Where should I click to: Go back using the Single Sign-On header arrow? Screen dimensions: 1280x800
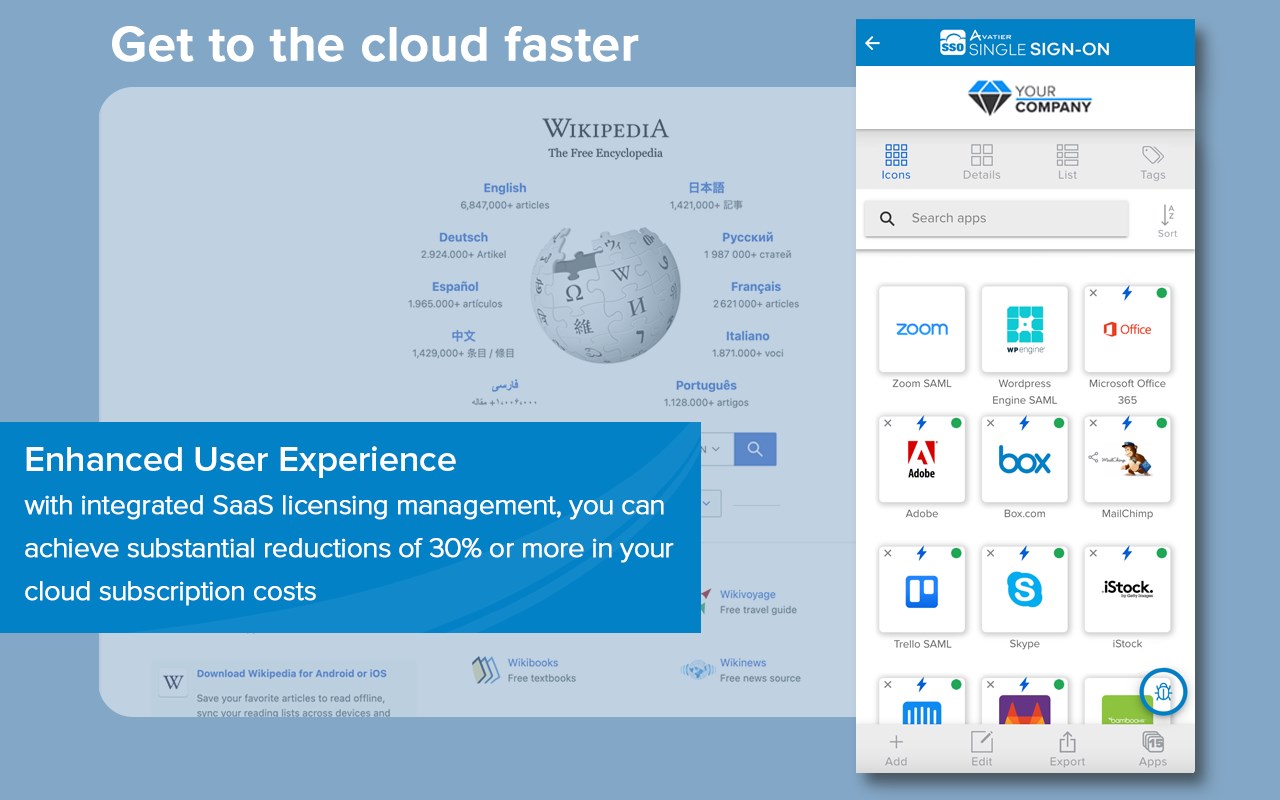click(872, 43)
